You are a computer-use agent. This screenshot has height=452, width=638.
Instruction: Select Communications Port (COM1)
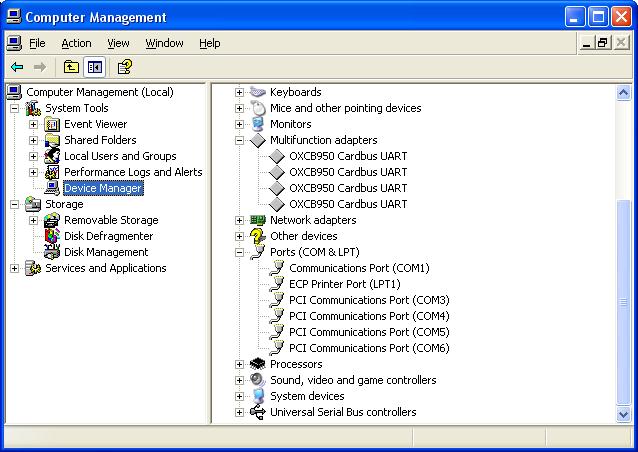click(x=359, y=268)
